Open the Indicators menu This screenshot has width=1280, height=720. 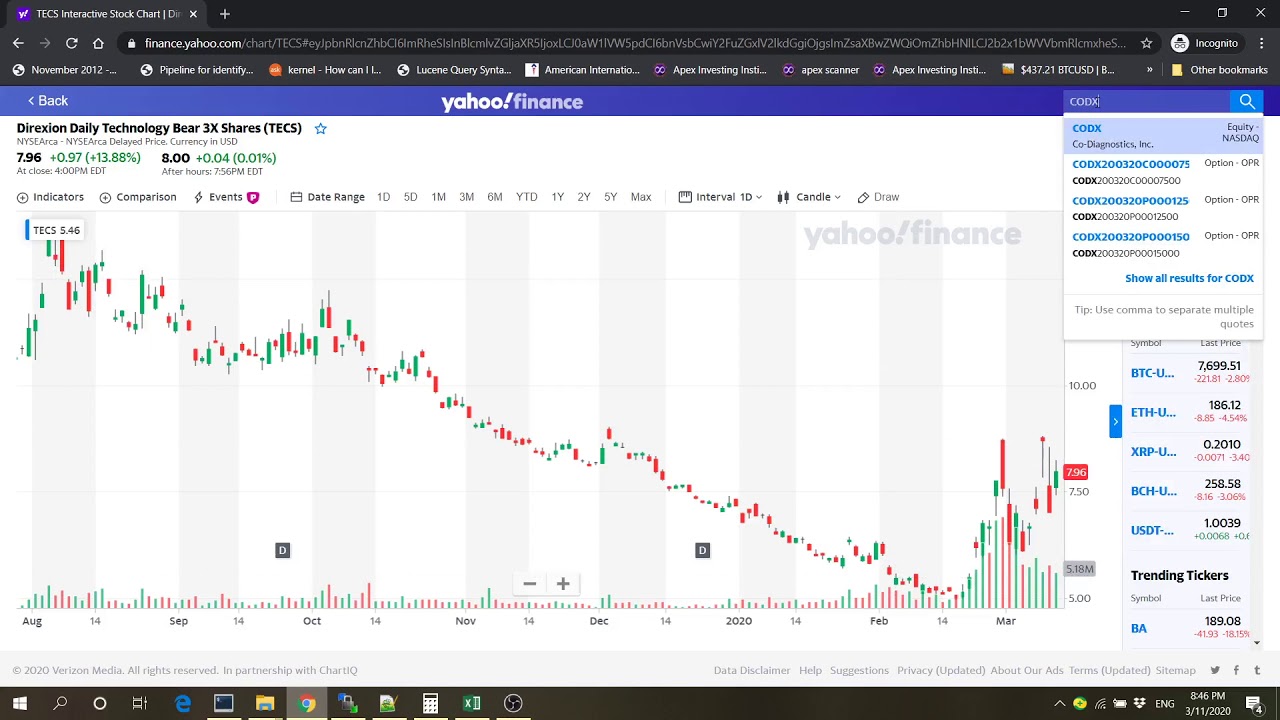click(x=50, y=197)
